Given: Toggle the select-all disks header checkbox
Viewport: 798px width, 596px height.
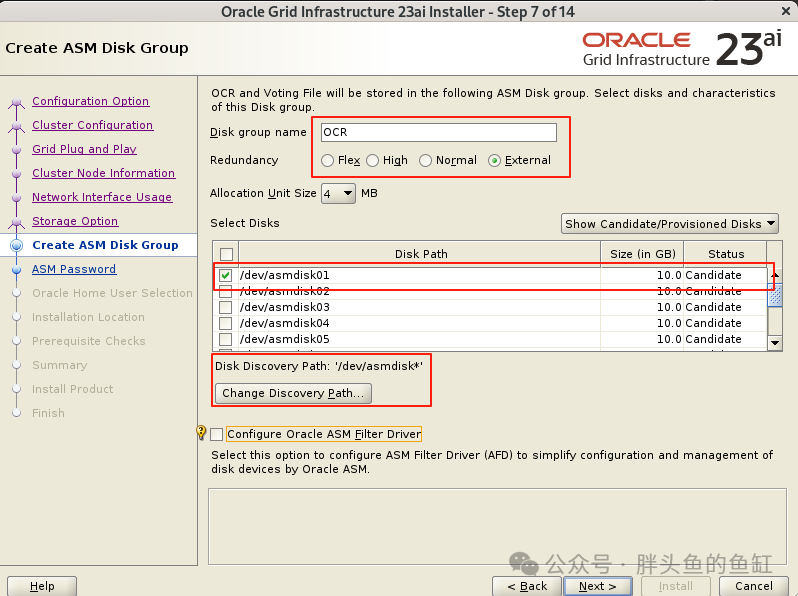Looking at the screenshot, I should 226,254.
